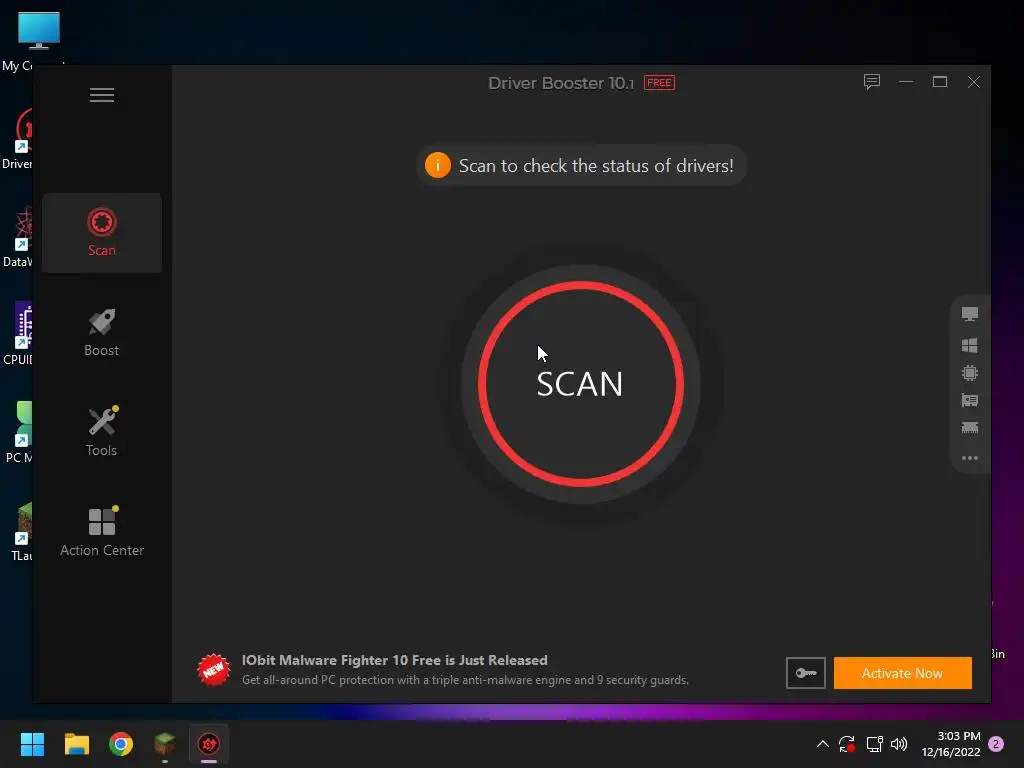Open the volume speaker tray icon
This screenshot has height=768, width=1024.
899,744
